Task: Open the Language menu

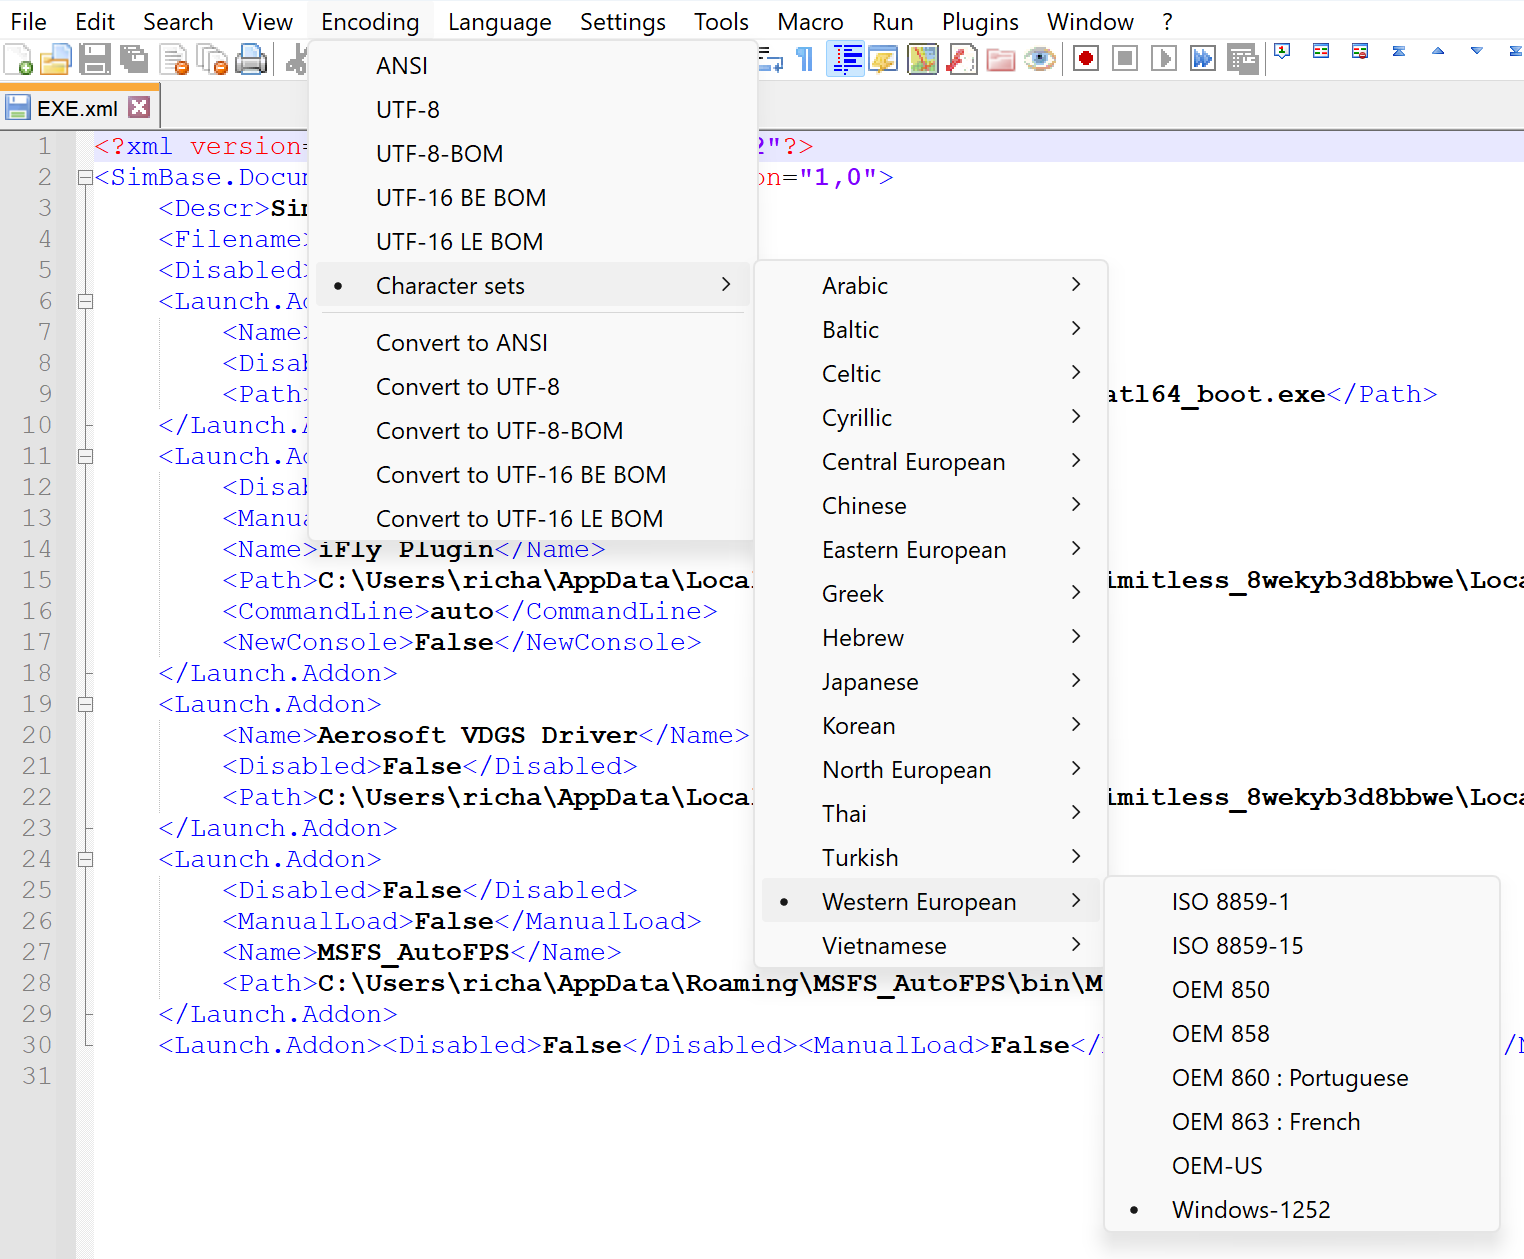Action: click(499, 21)
